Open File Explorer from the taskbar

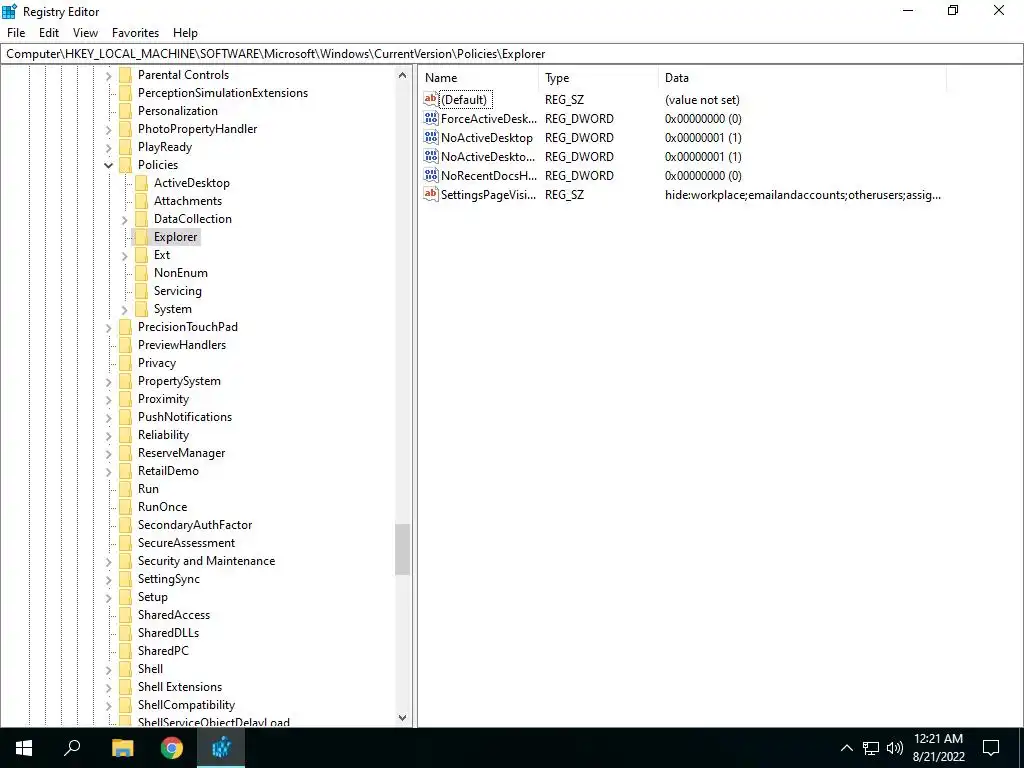[122, 748]
